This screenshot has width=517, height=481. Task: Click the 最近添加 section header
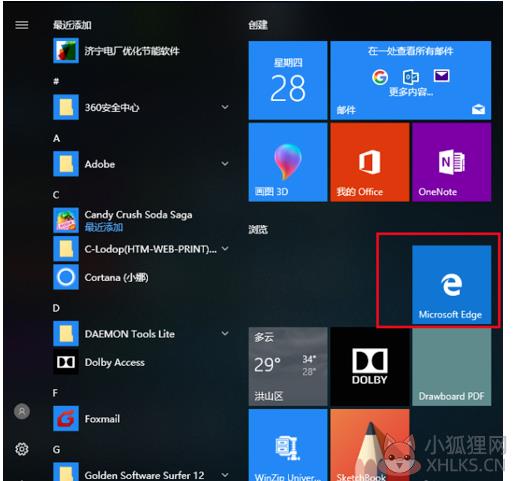tap(72, 25)
